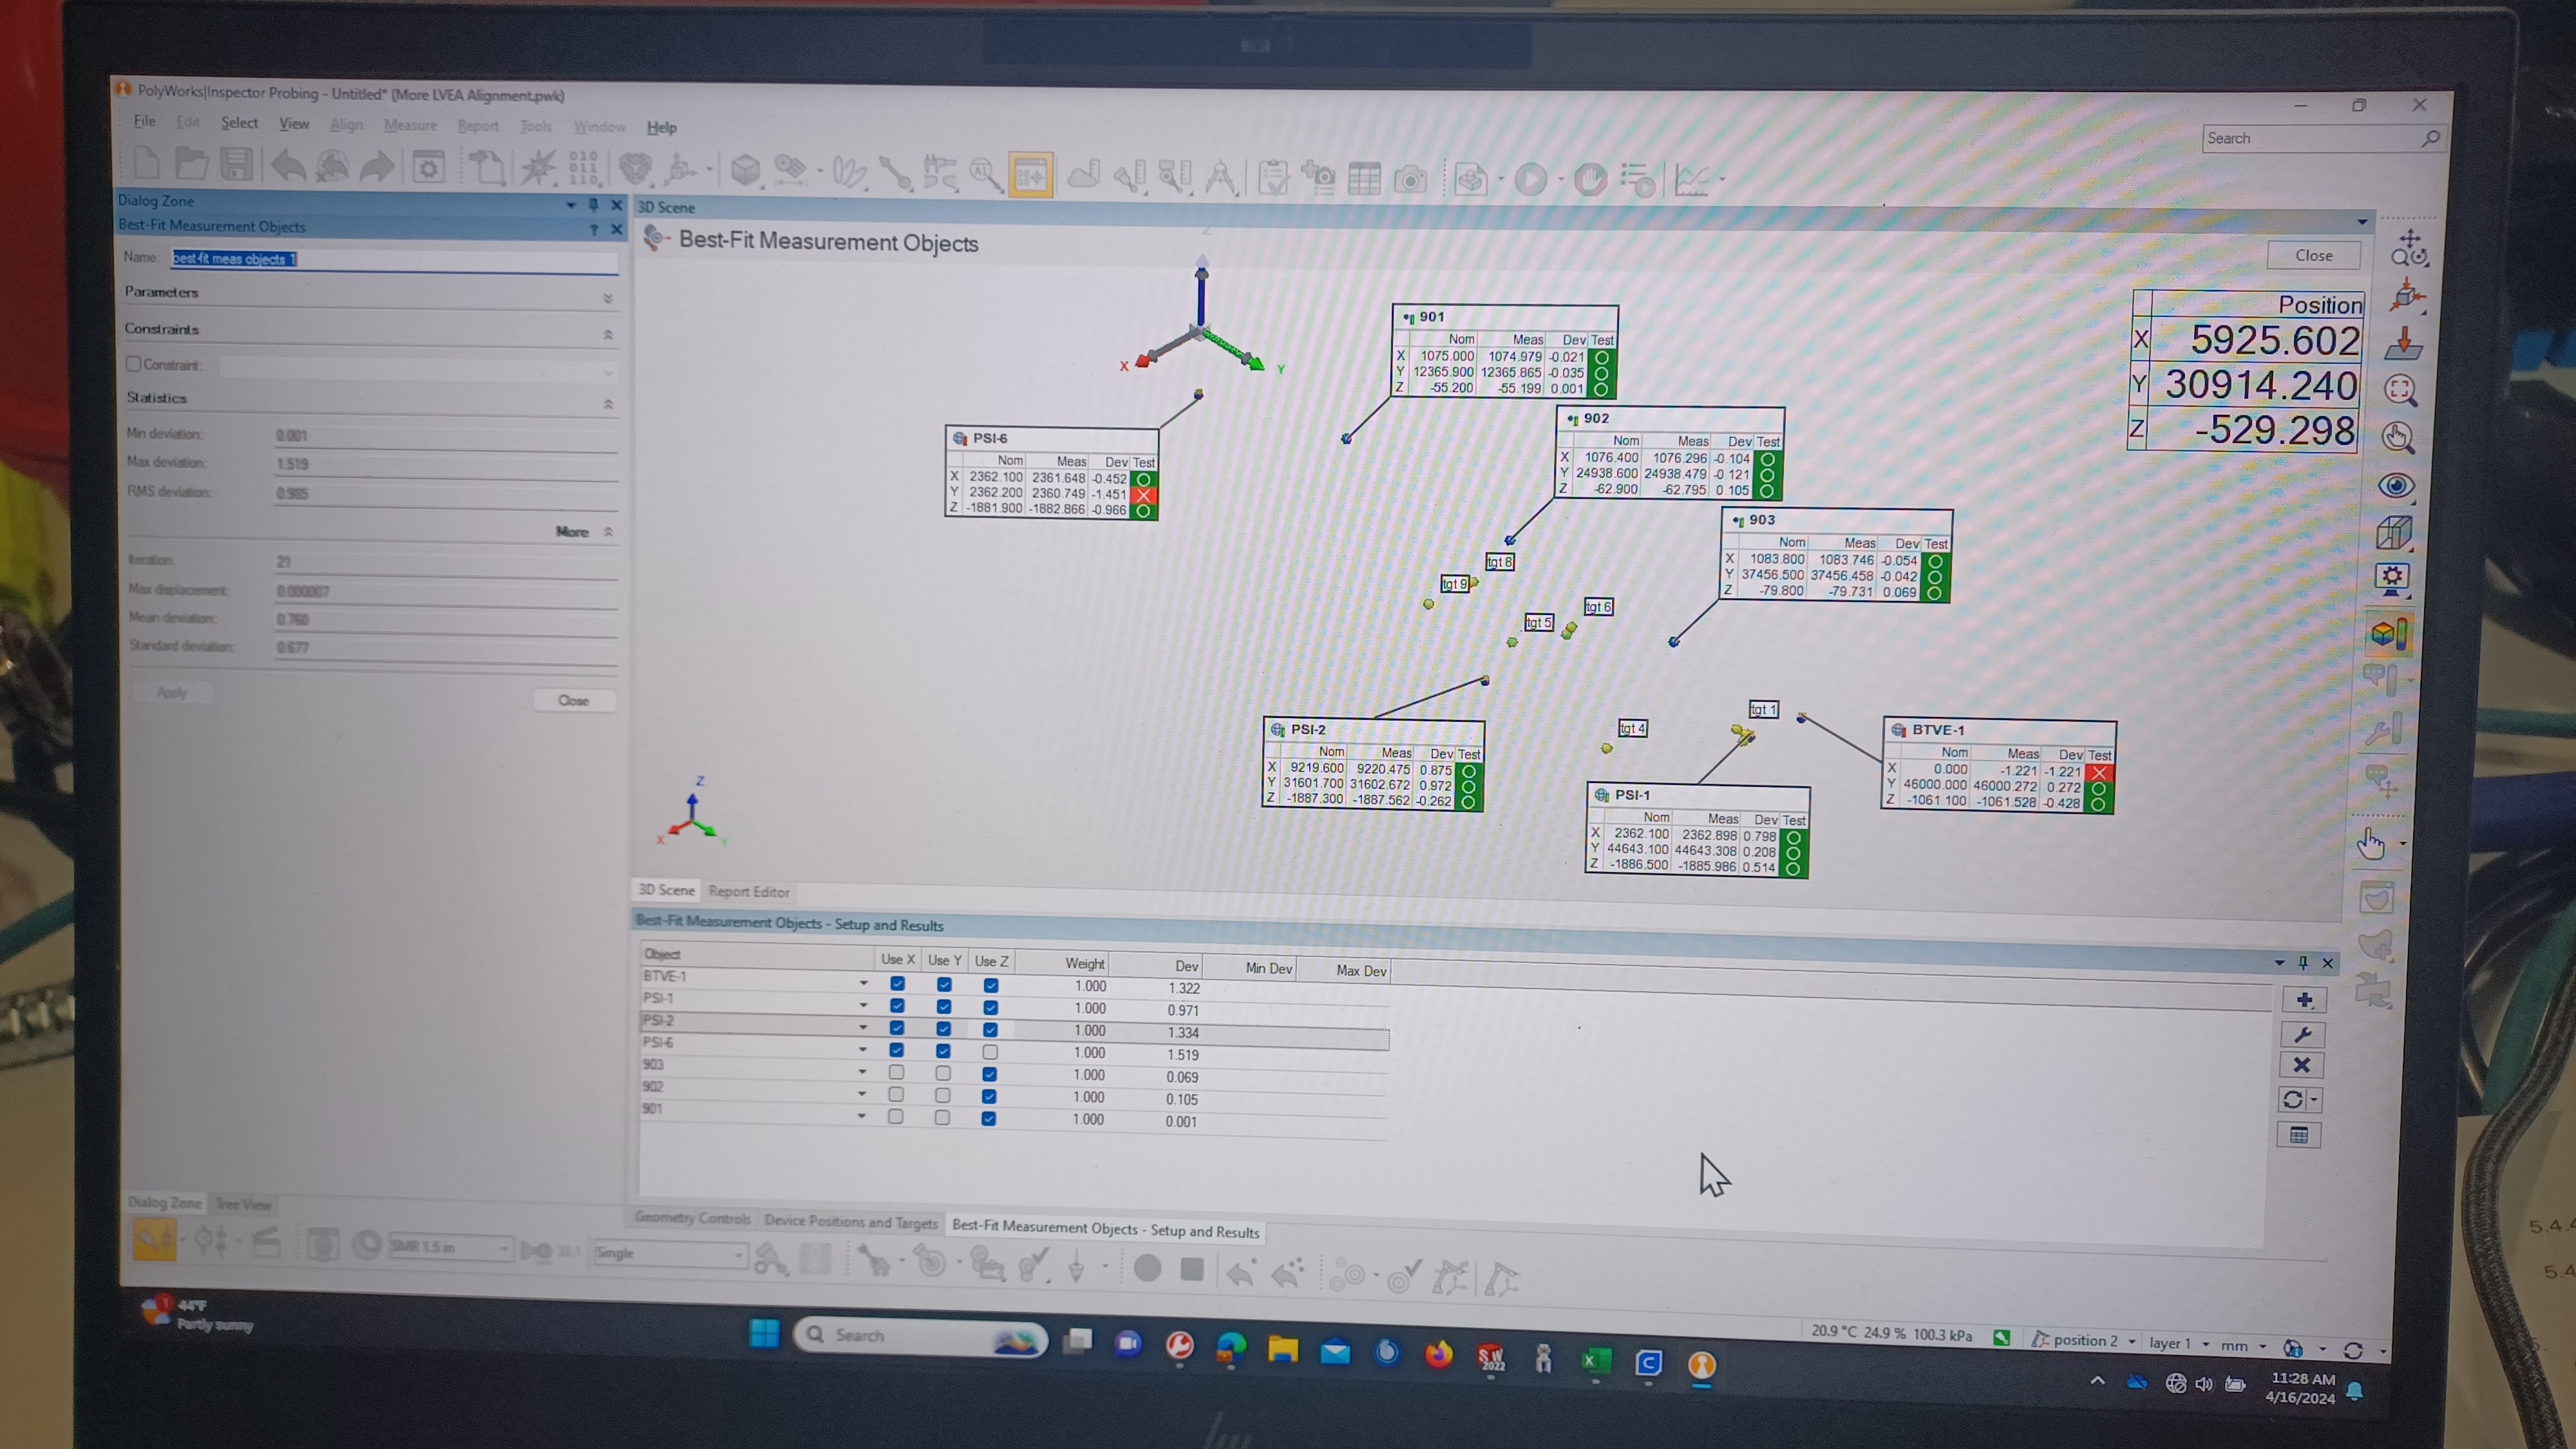
Task: Click the Excel icon in Windows taskbar
Action: tap(1596, 1362)
